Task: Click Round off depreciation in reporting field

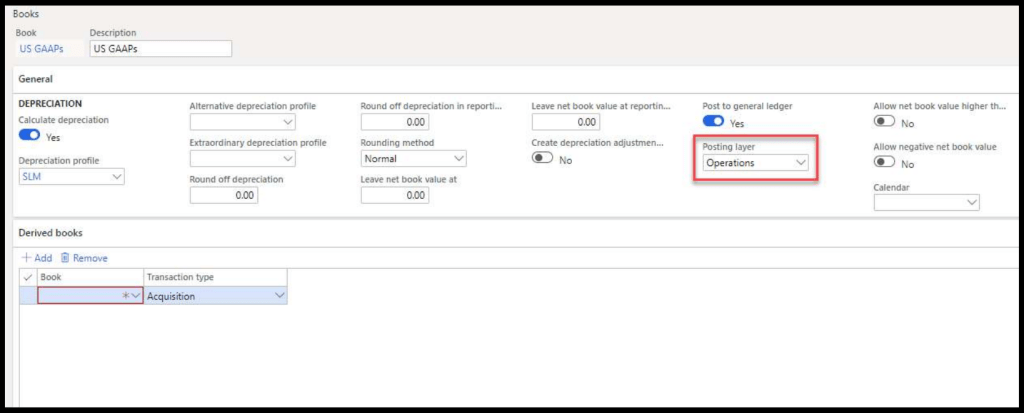Action: [395, 122]
